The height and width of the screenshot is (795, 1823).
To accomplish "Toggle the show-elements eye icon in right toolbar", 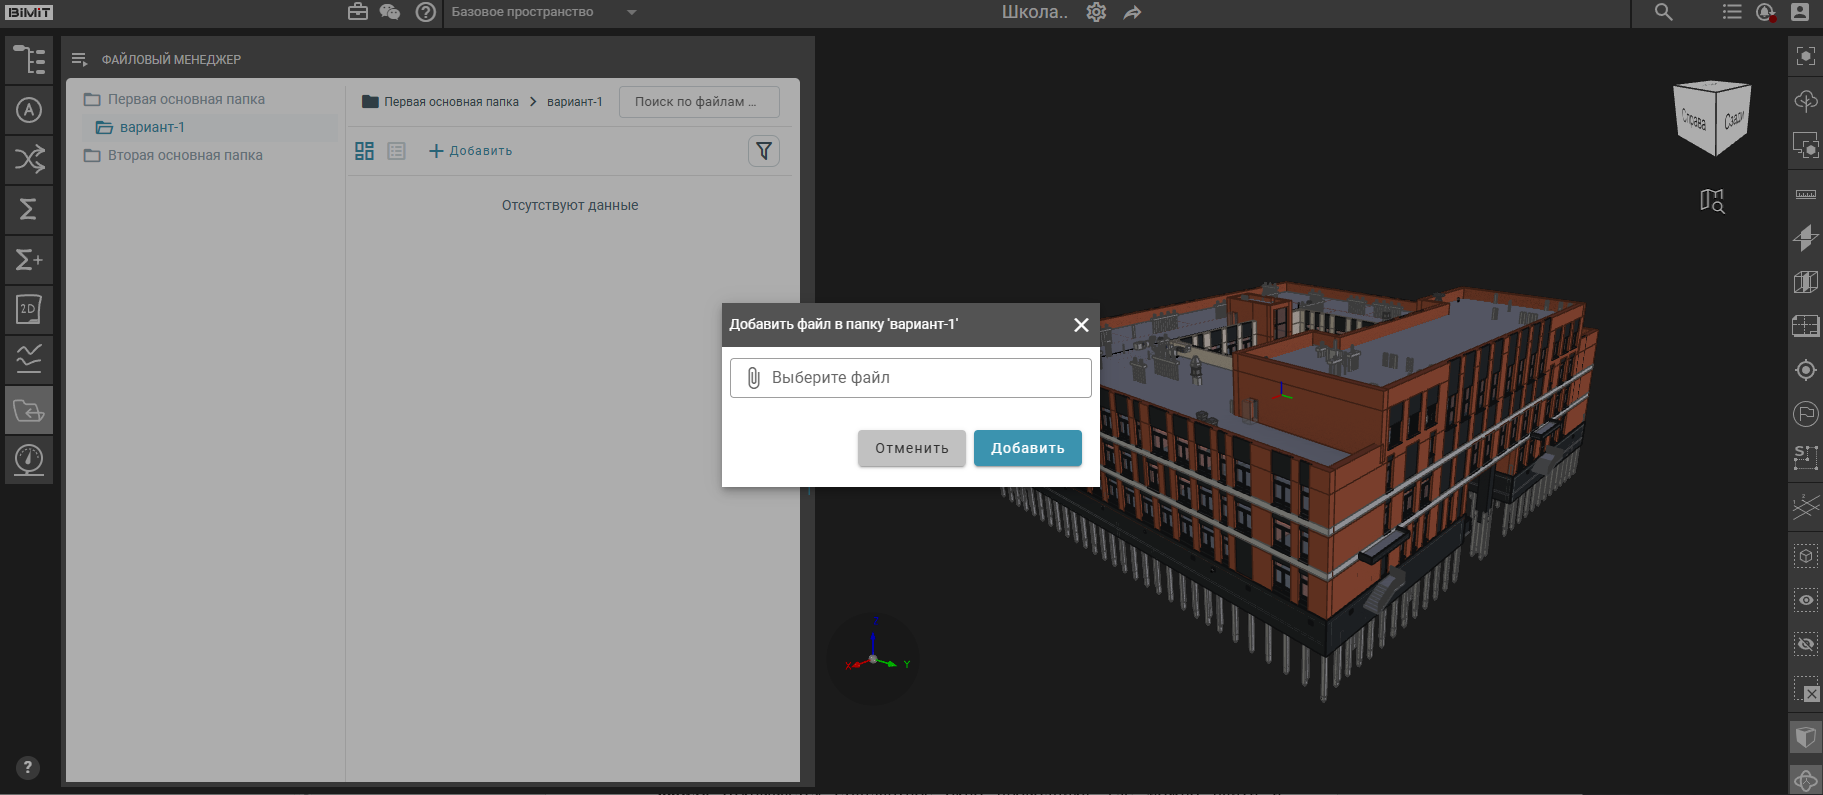I will (1806, 600).
